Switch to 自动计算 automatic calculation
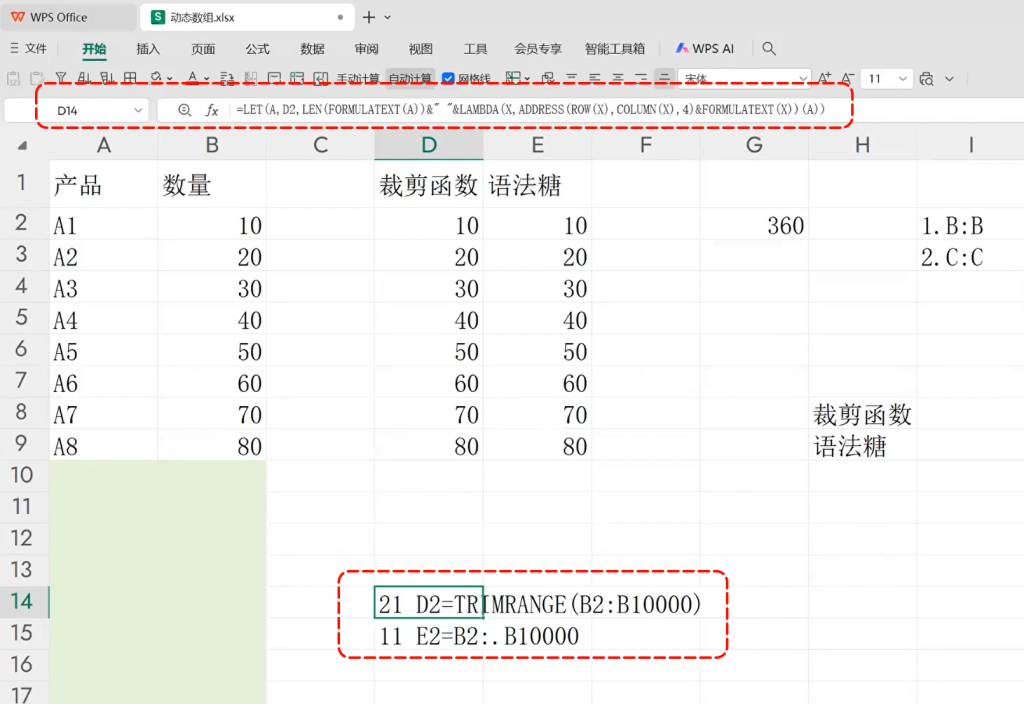Screen dimensions: 1024x704 point(409,78)
